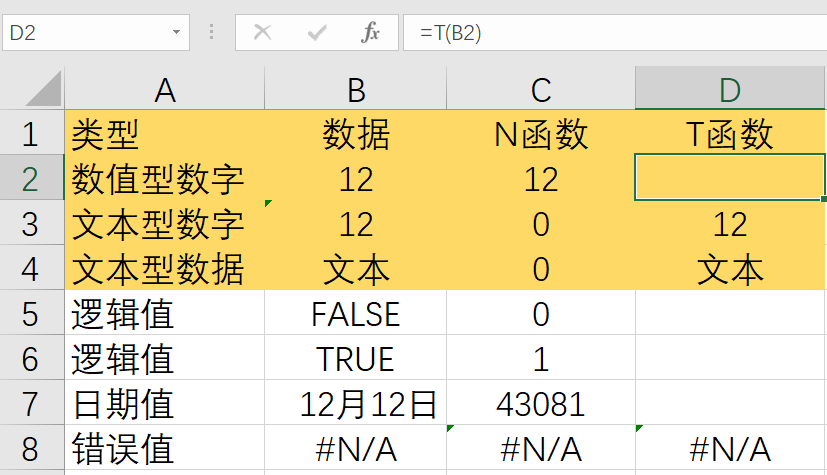
Task: Expand the Name Box dropdown arrow
Action: (176, 33)
